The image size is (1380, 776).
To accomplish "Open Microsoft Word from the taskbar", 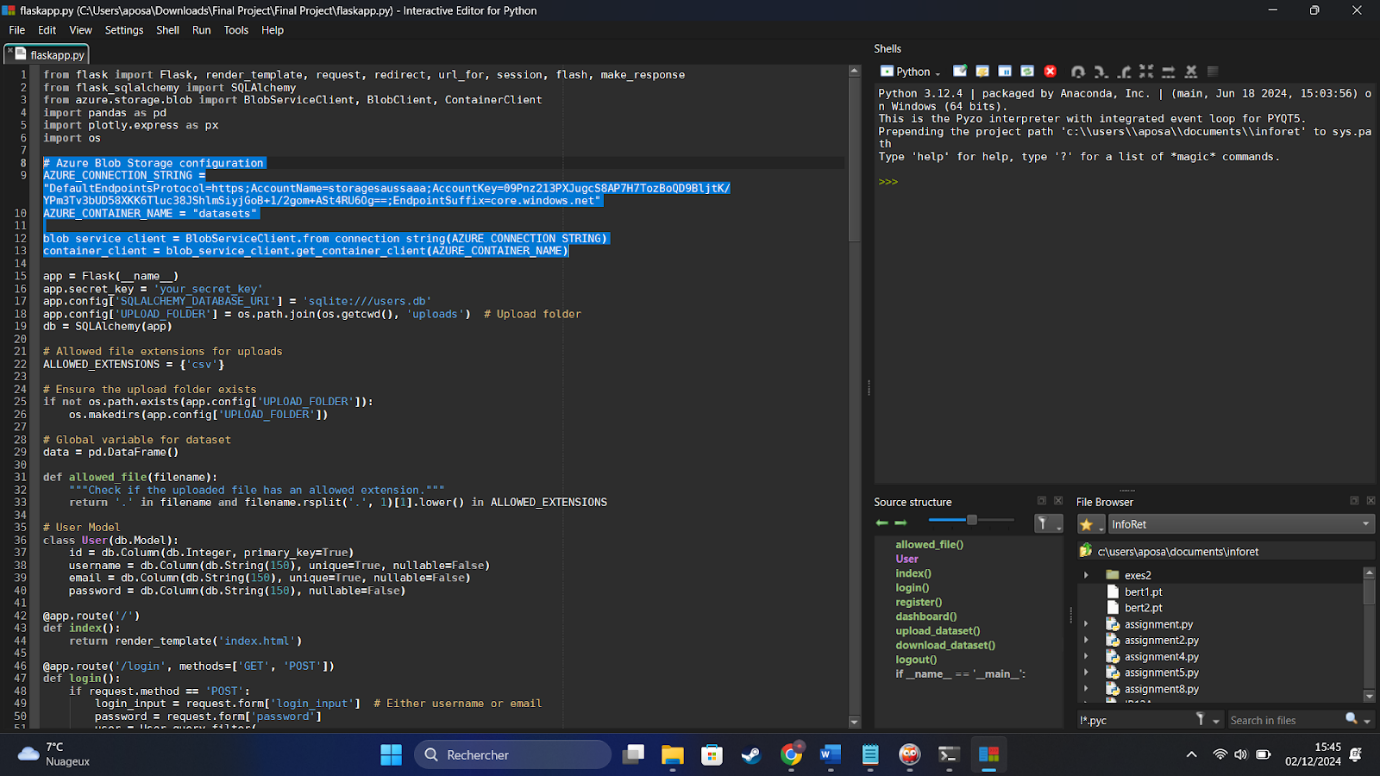I will [830, 755].
